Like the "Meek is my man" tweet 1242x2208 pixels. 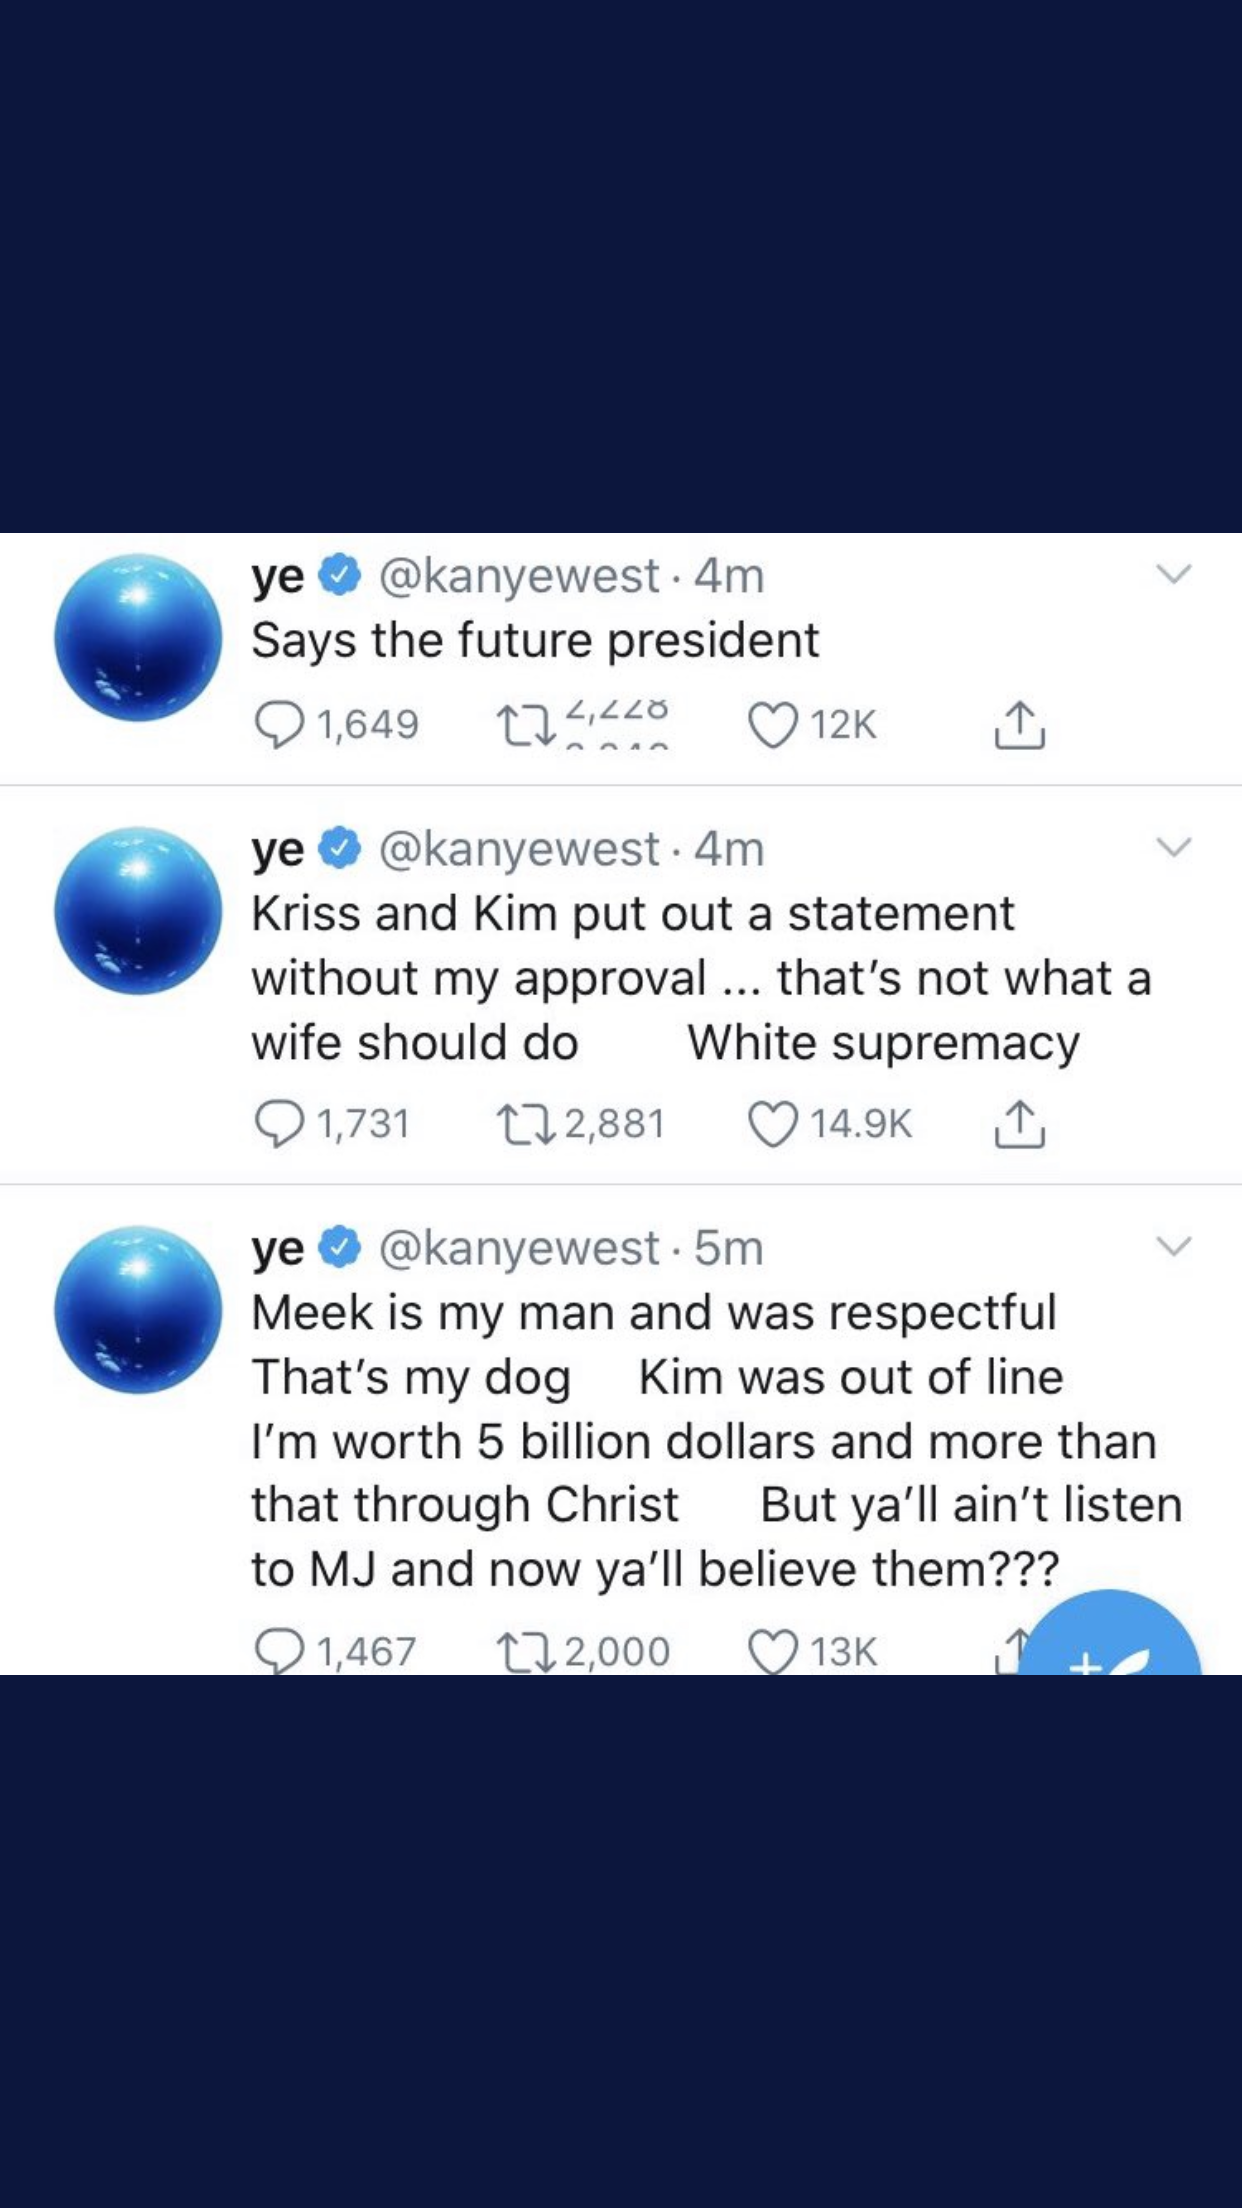(x=773, y=1650)
